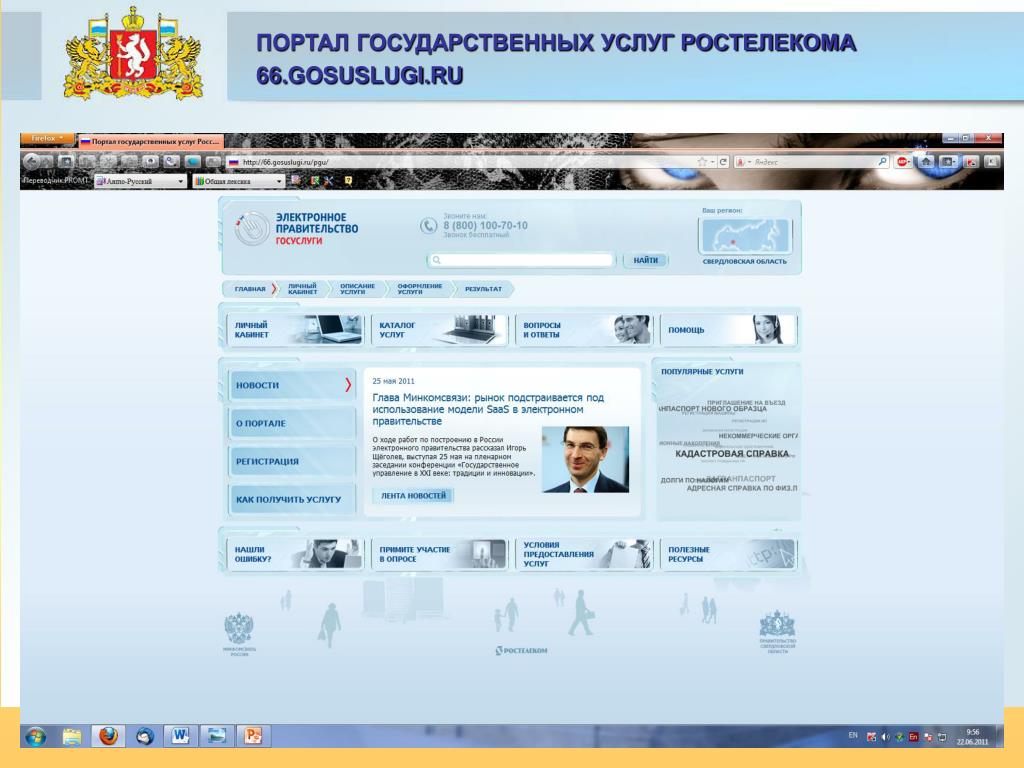Click the НАЙТИ search button
The width and height of the screenshot is (1024, 768).
(645, 260)
